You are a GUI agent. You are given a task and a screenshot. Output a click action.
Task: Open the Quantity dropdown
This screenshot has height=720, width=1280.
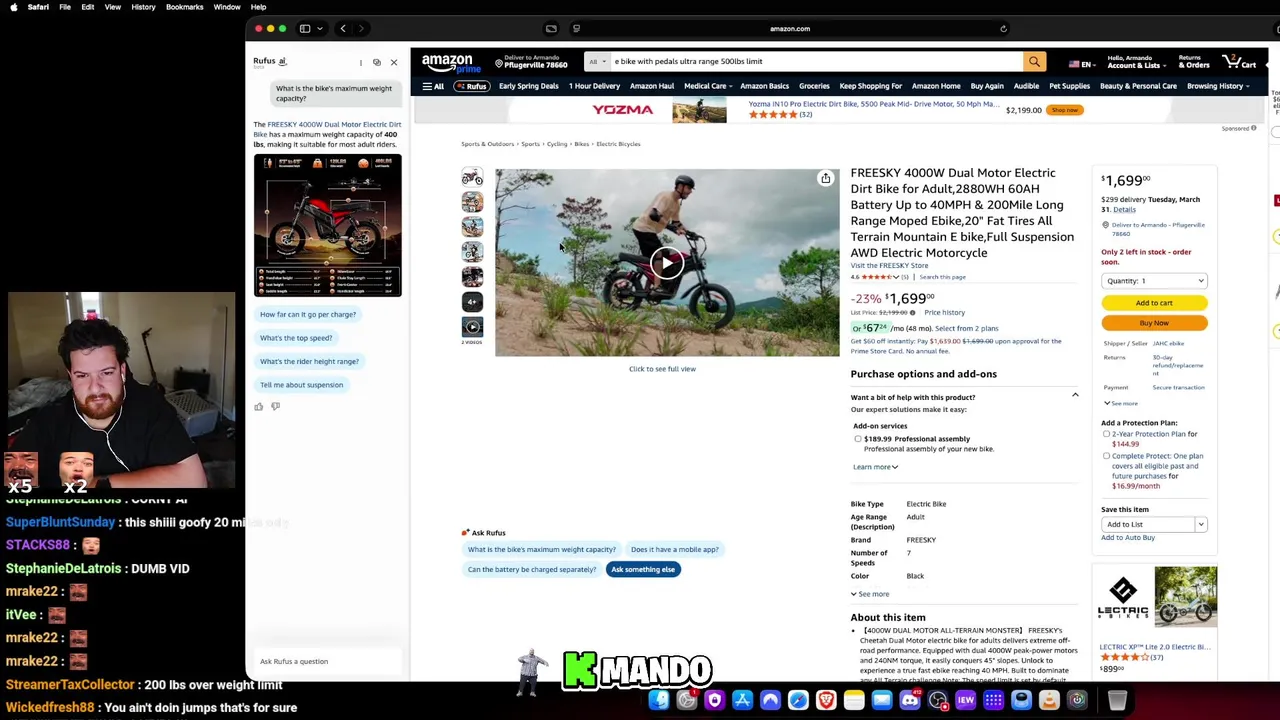[x=1154, y=281]
